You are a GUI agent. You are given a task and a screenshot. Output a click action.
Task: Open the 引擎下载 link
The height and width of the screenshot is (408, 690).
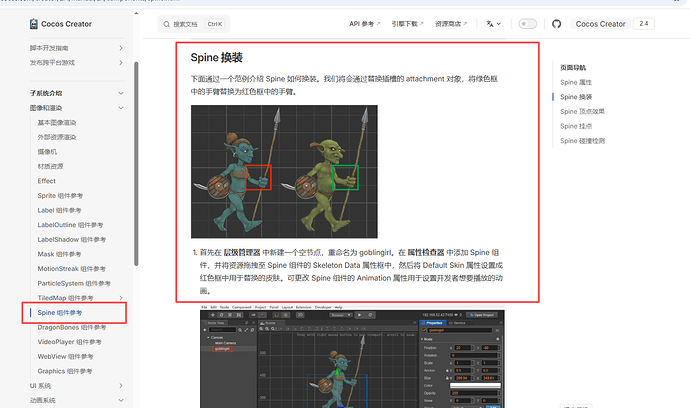tap(407, 24)
